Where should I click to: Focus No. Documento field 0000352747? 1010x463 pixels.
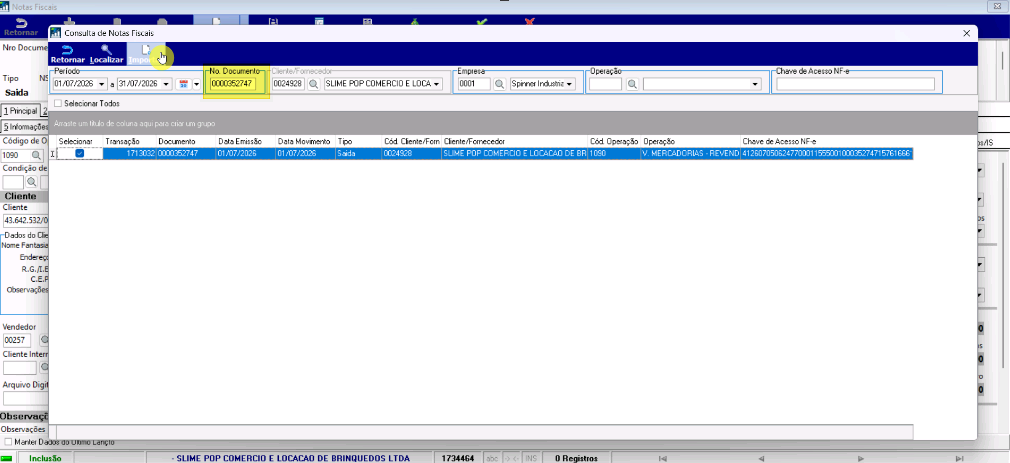pyautogui.click(x=233, y=84)
